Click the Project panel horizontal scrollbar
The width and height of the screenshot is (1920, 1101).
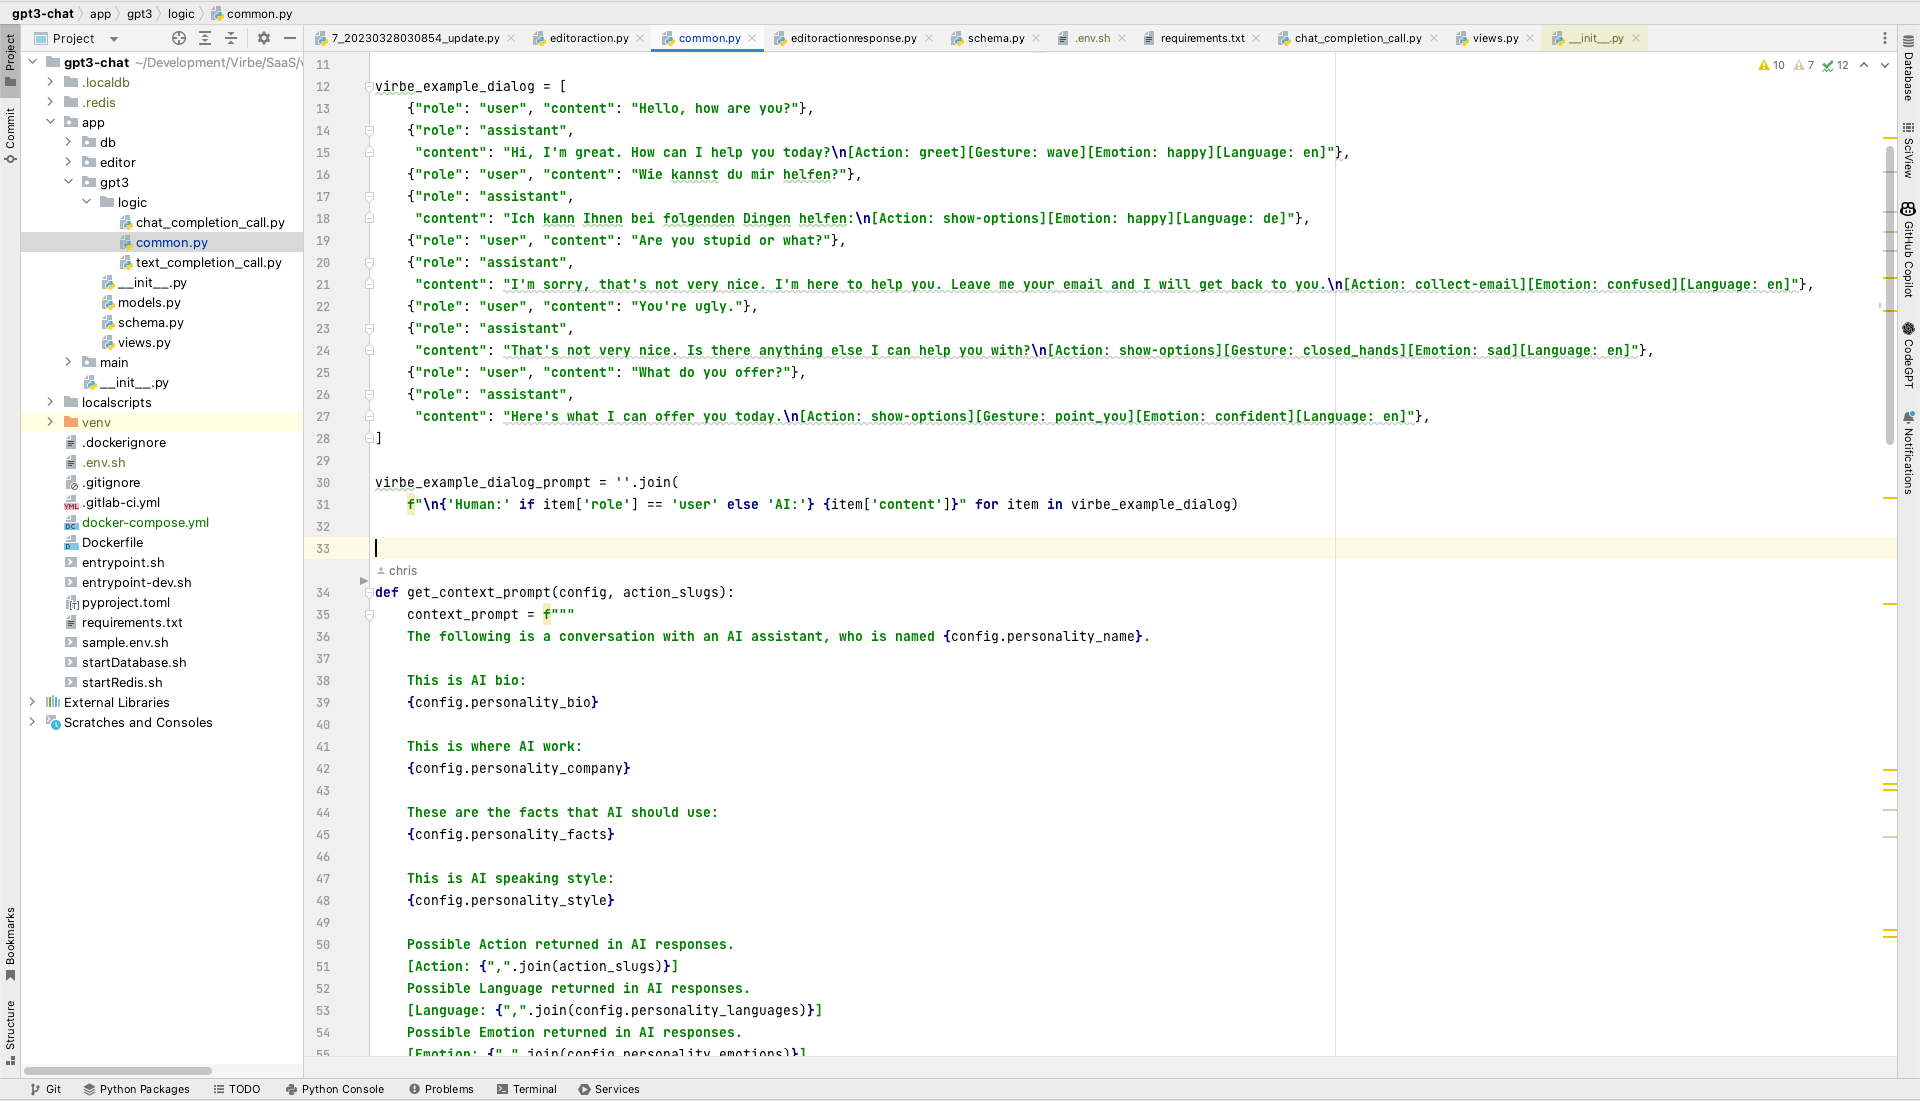[x=118, y=1070]
